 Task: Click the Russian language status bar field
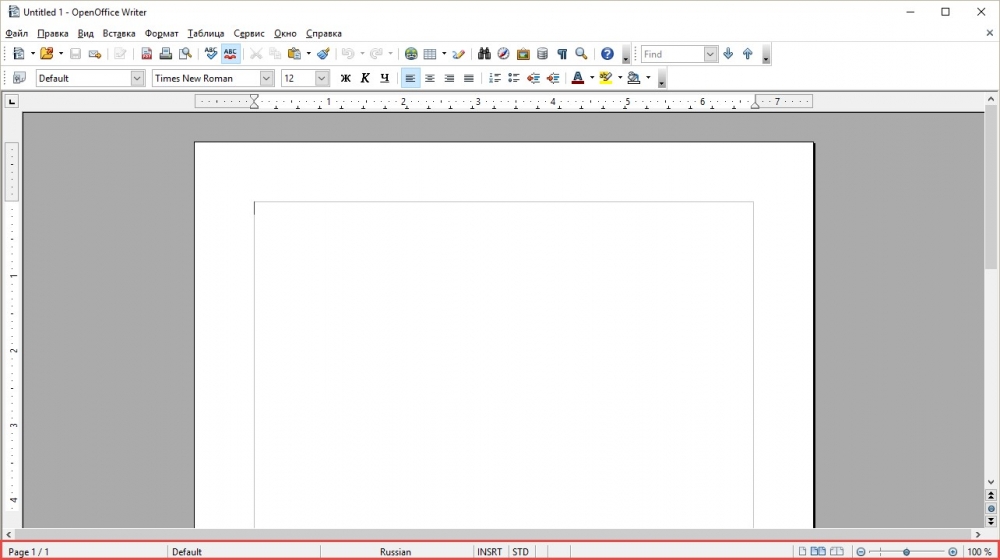[x=395, y=552]
